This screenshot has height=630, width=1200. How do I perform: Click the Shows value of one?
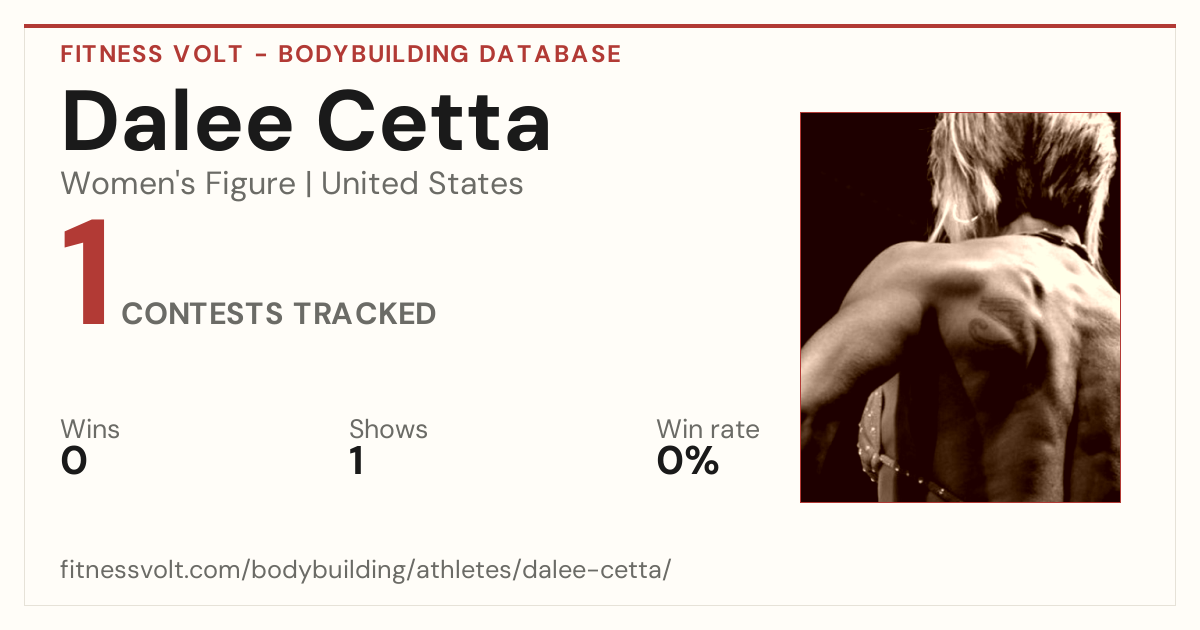[356, 461]
